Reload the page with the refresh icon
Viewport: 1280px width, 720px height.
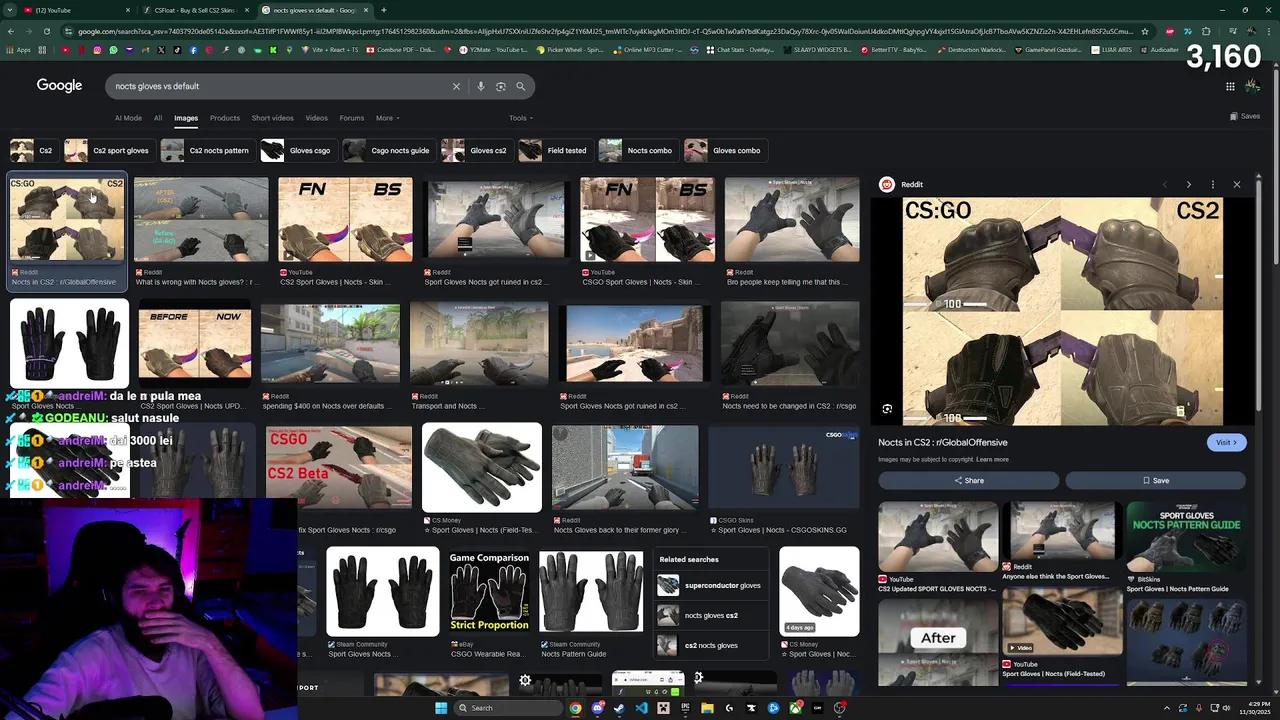tap(47, 31)
